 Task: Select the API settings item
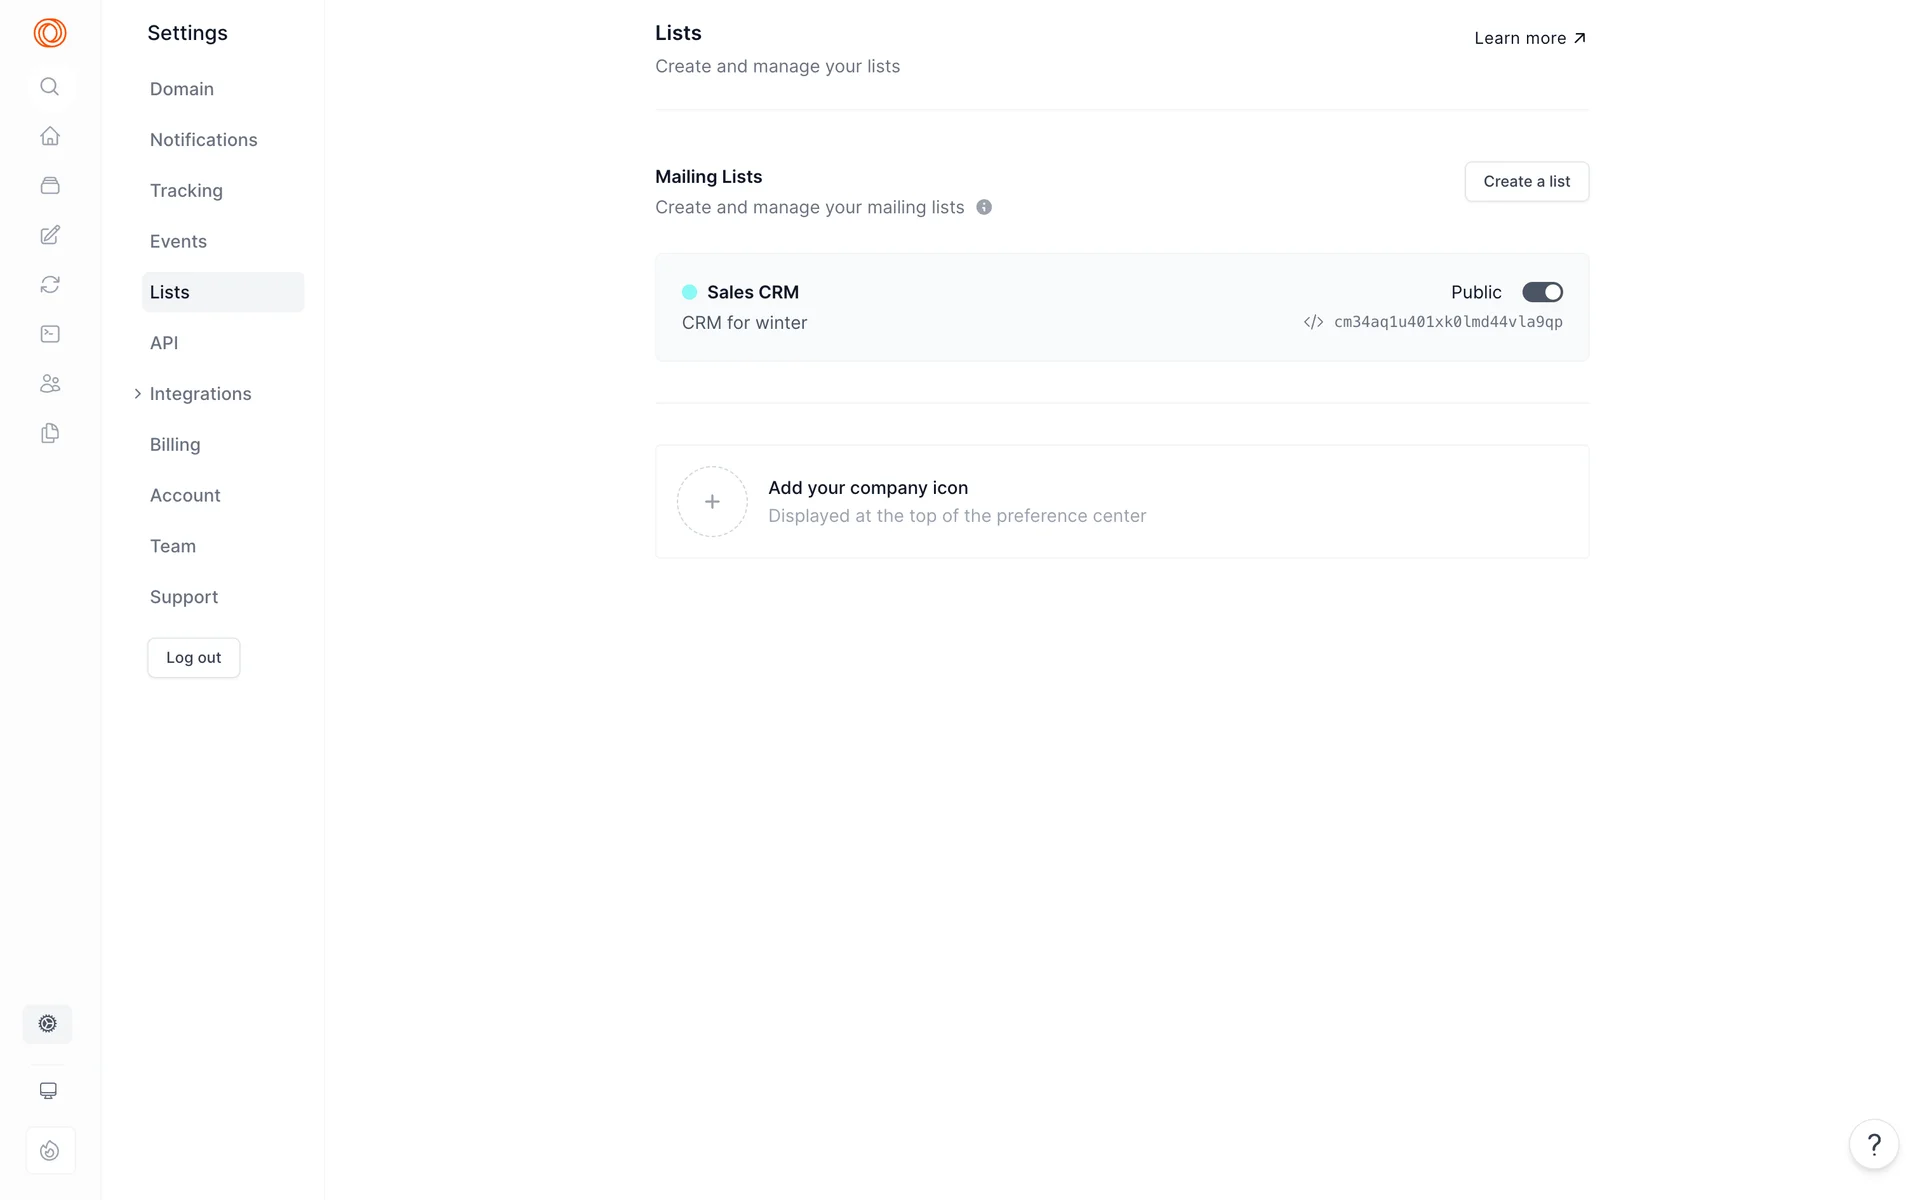point(164,343)
